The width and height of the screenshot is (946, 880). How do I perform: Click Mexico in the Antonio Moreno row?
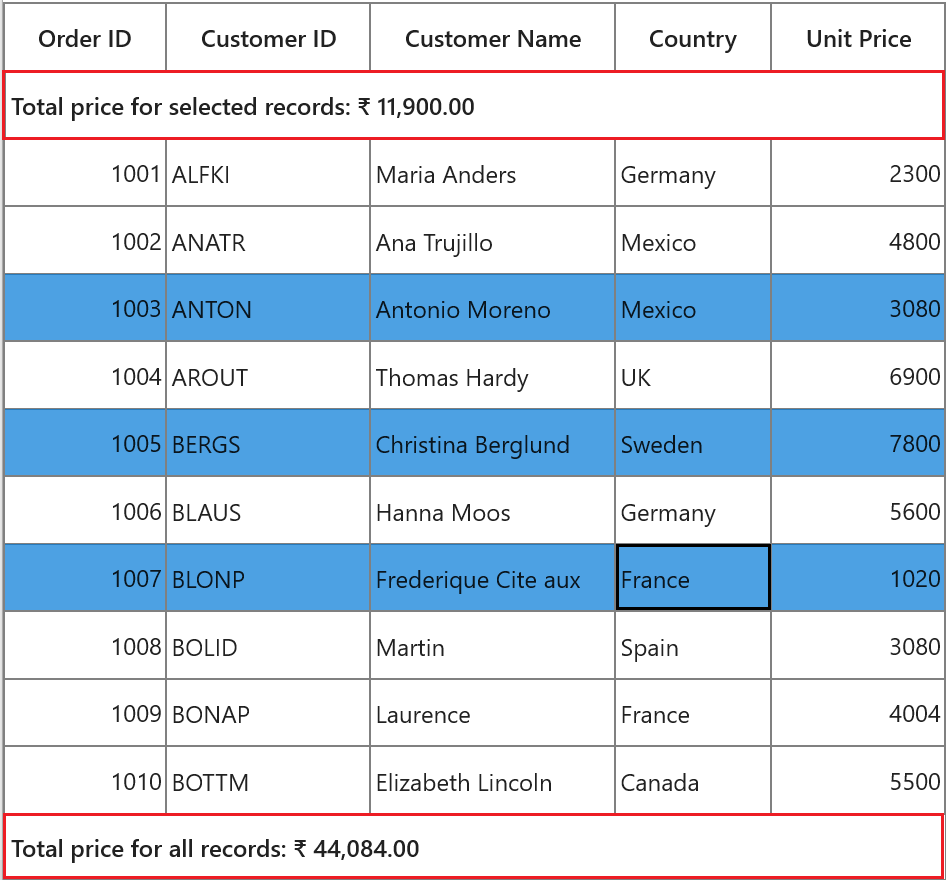click(x=693, y=308)
